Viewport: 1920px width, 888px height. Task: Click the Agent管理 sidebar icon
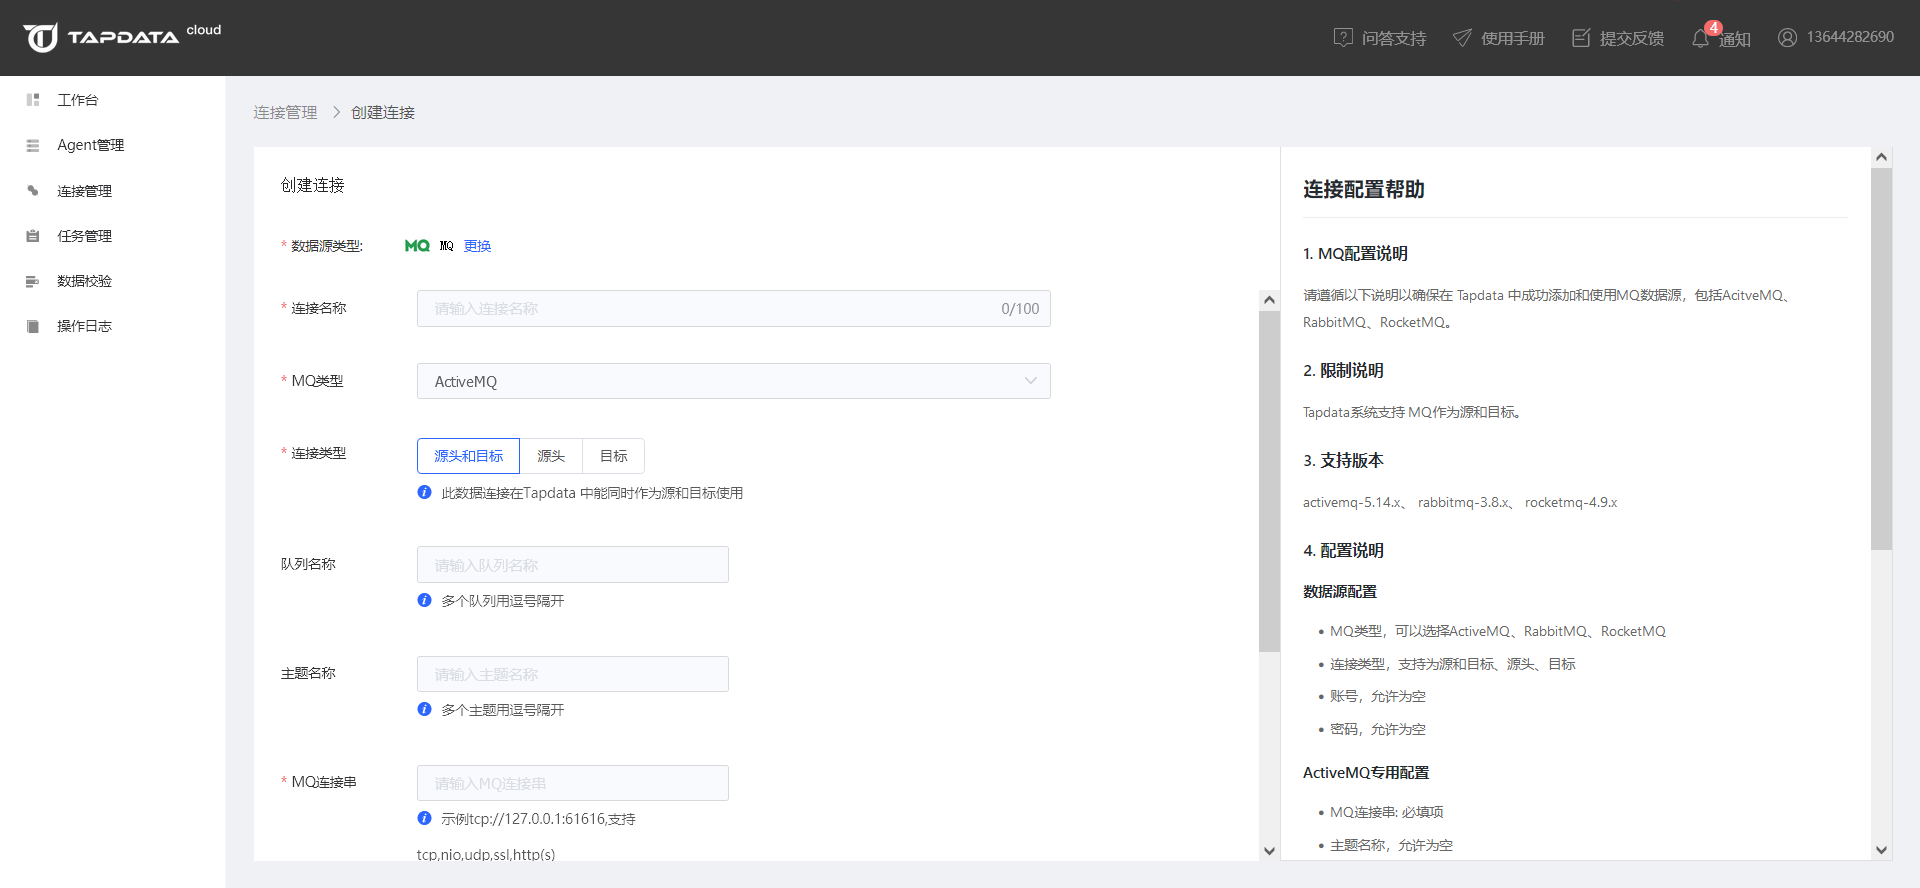click(33, 145)
